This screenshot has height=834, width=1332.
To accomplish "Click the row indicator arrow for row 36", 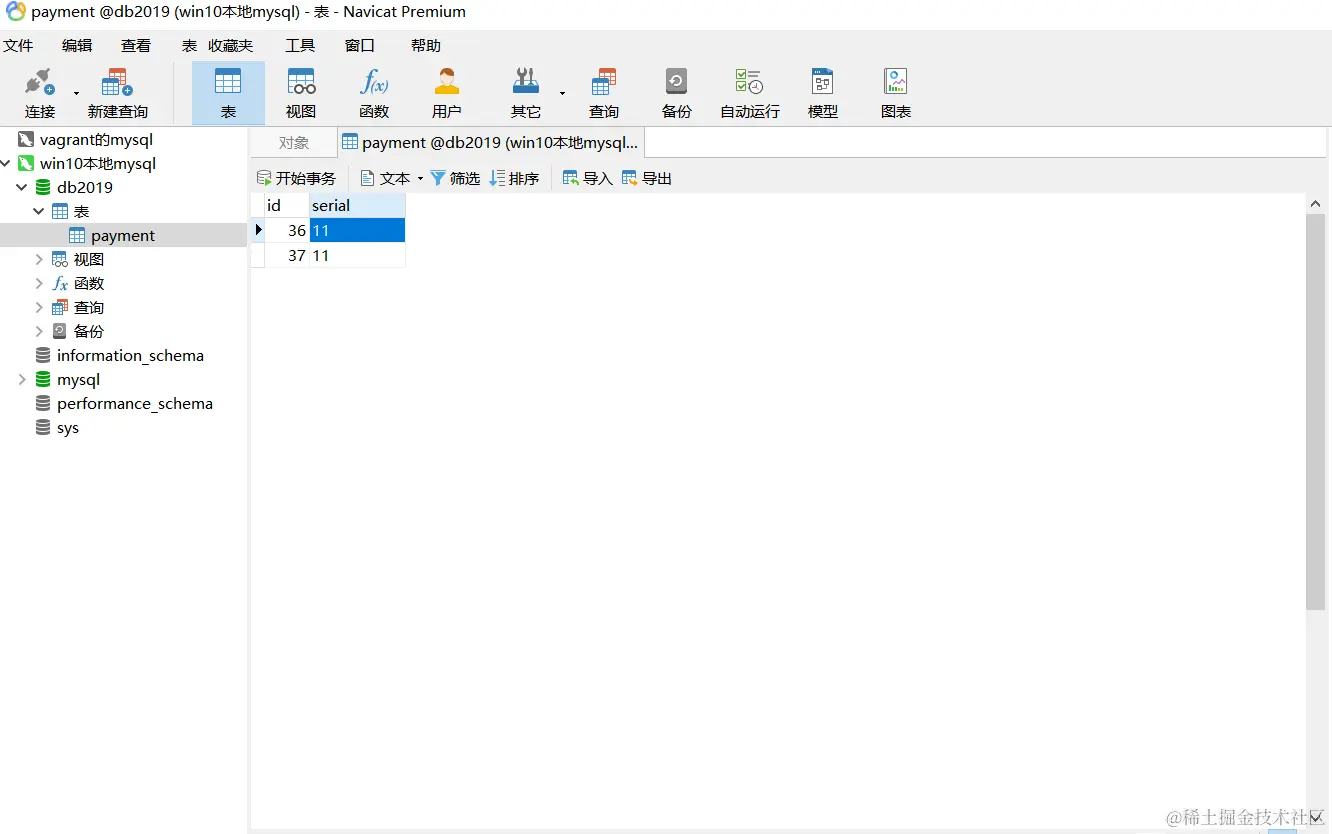I will (258, 230).
